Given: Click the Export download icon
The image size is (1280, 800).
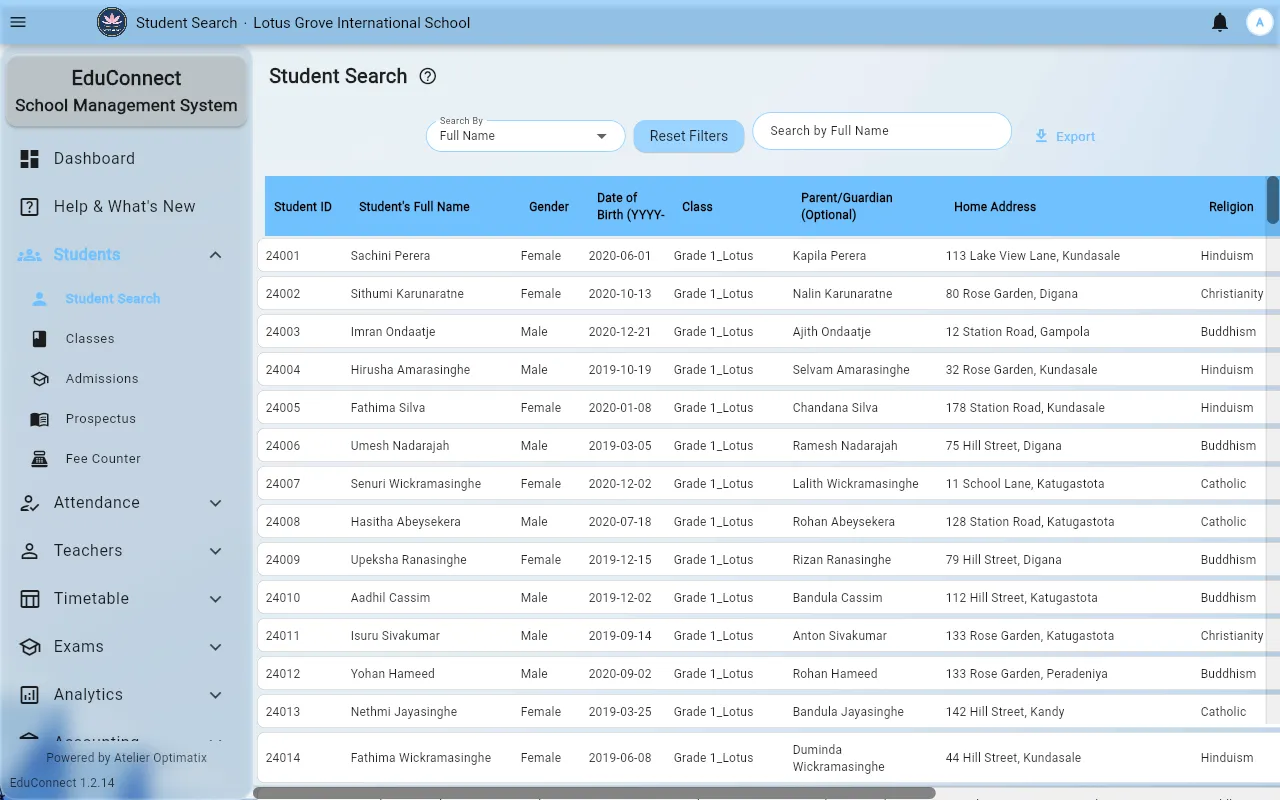Looking at the screenshot, I should coord(1041,136).
